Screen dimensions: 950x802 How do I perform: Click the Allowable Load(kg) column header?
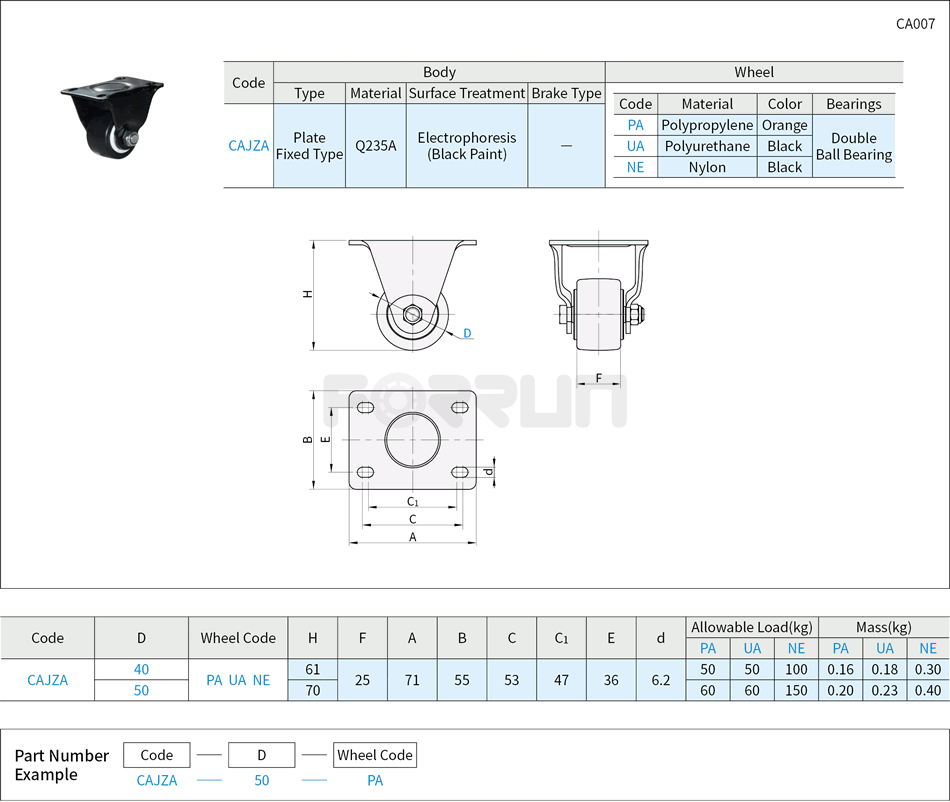[752, 627]
